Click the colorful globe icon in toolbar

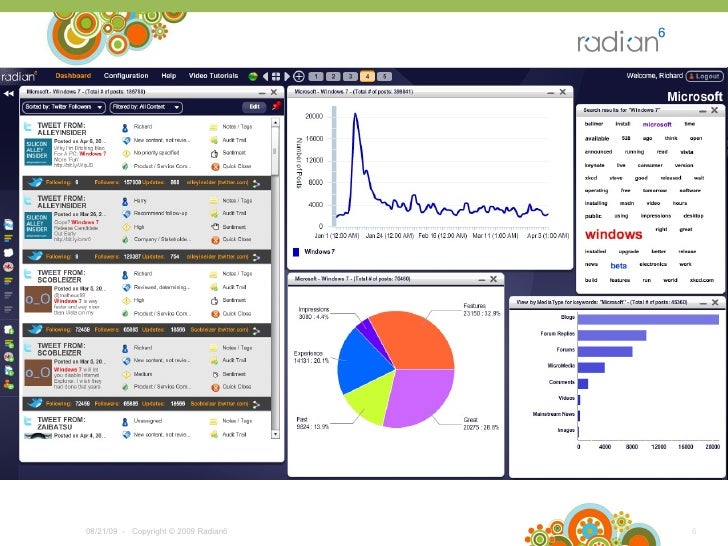253,77
